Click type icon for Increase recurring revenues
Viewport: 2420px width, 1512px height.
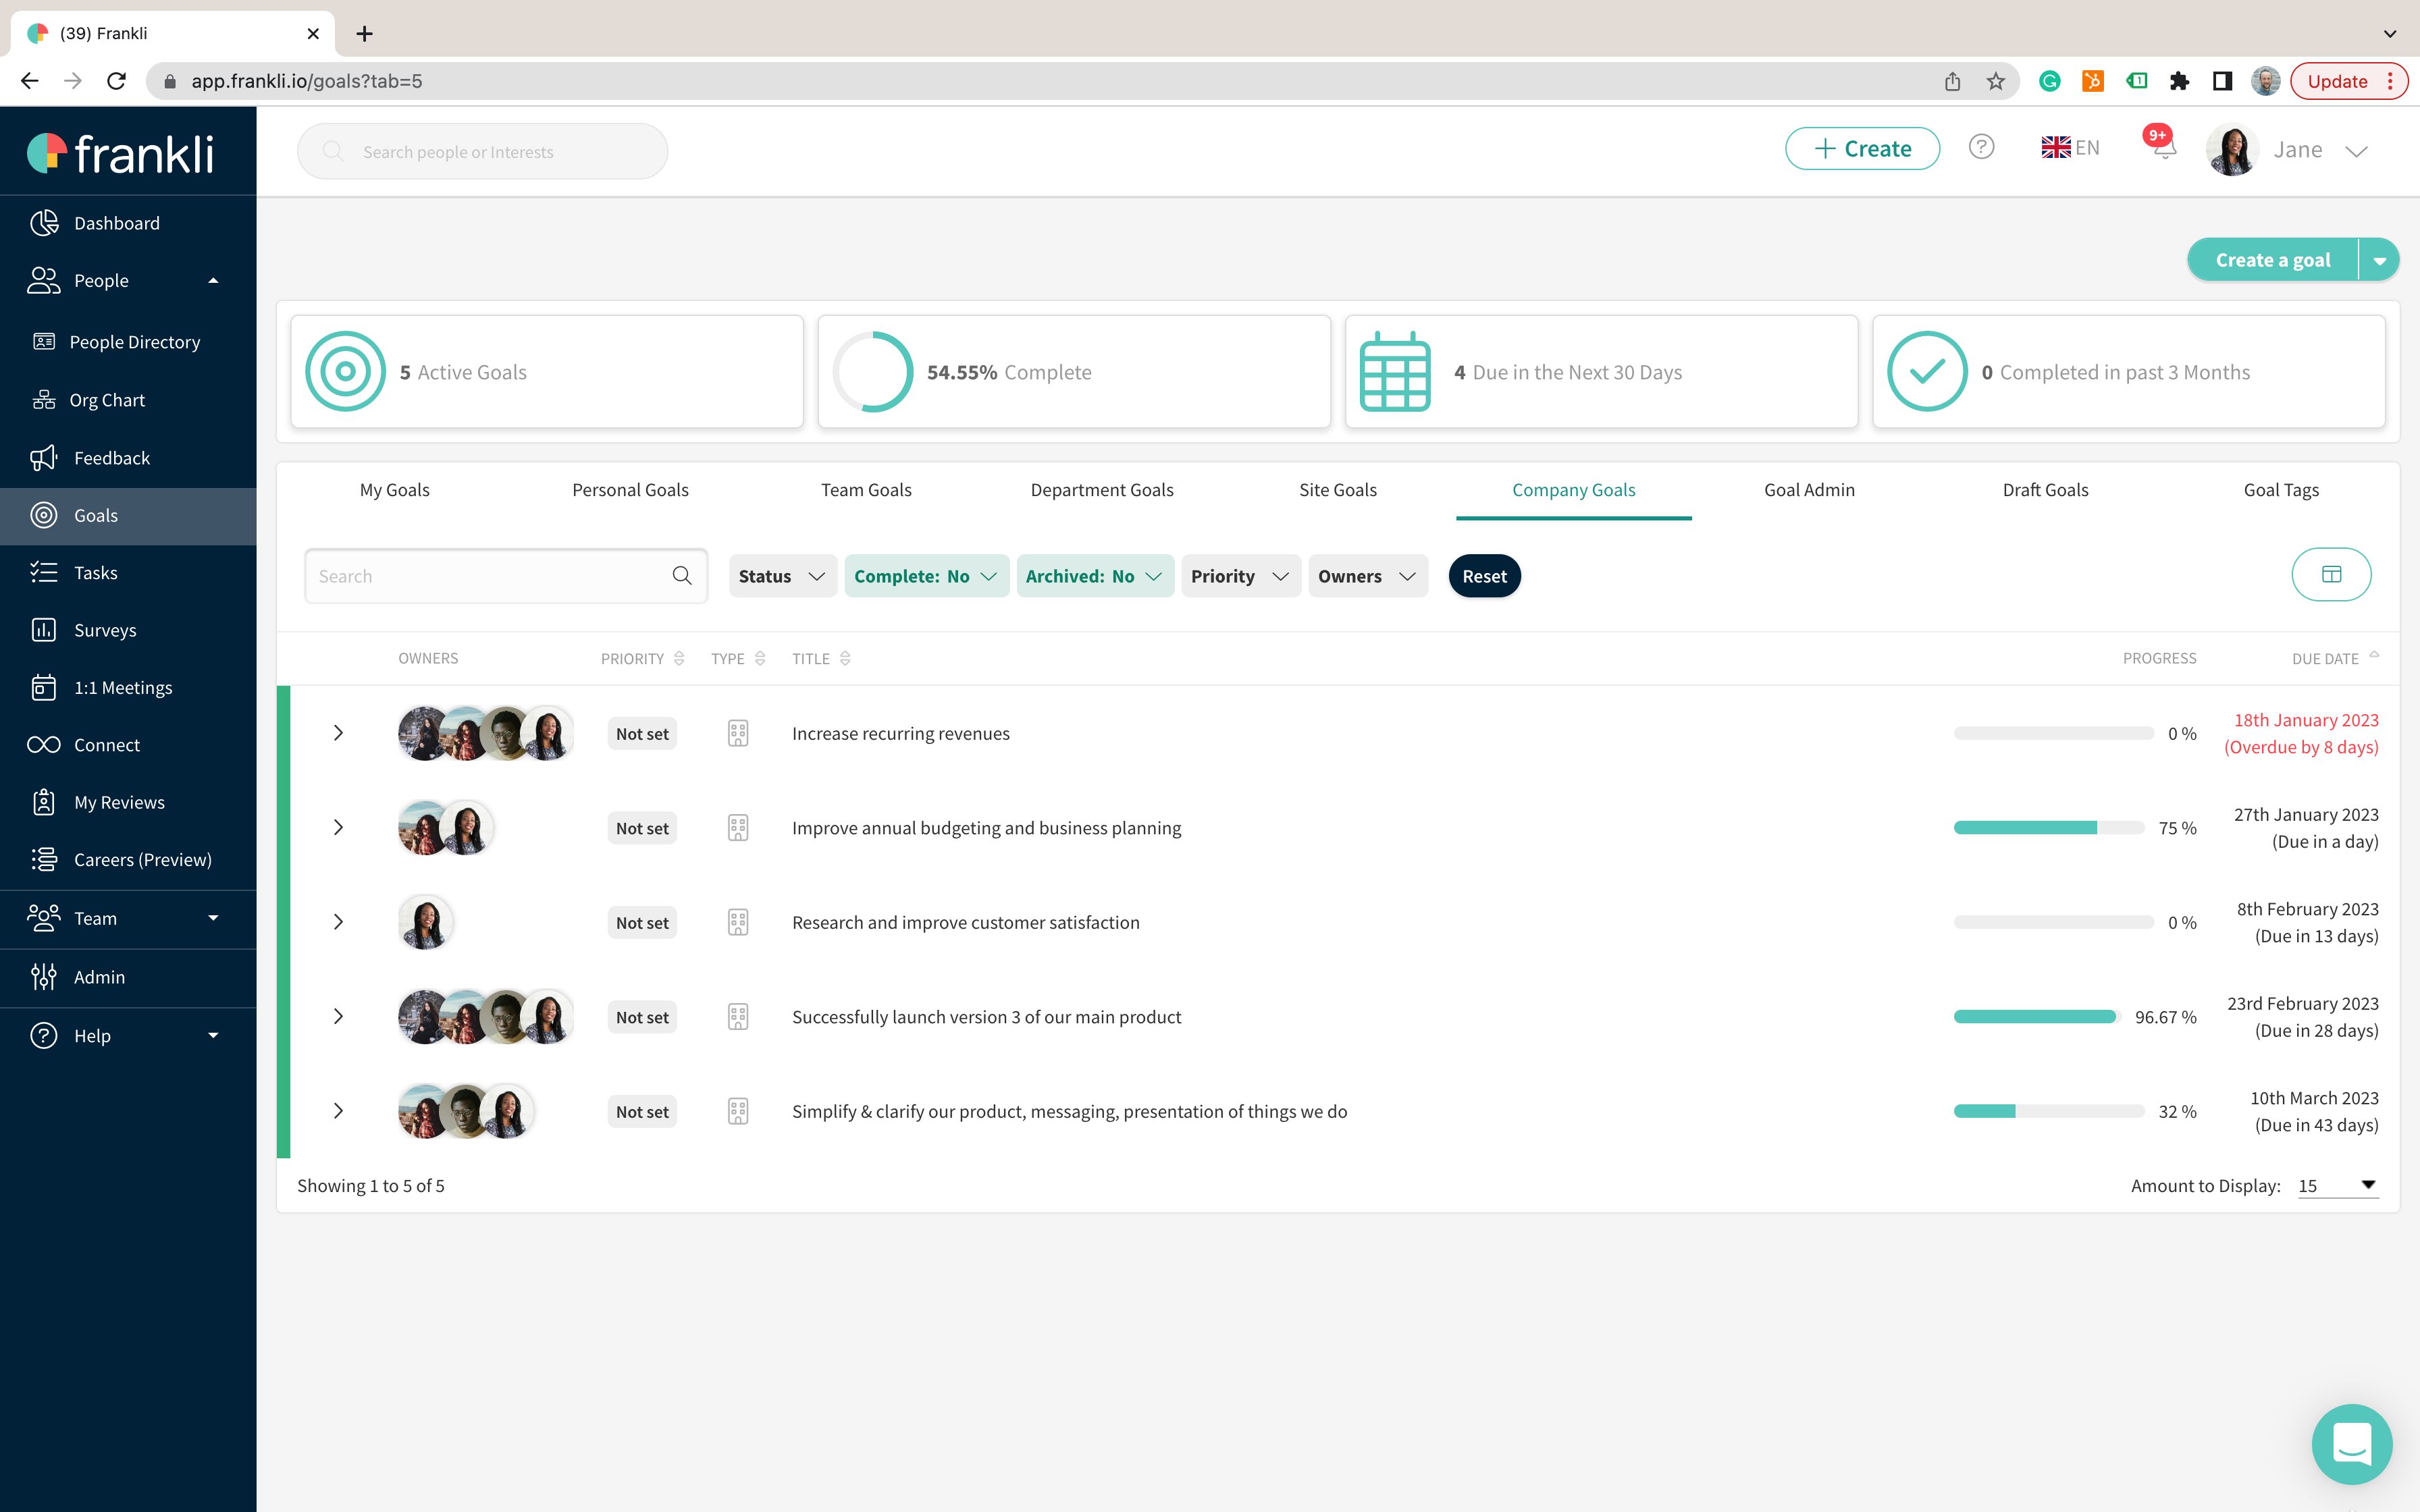738,733
